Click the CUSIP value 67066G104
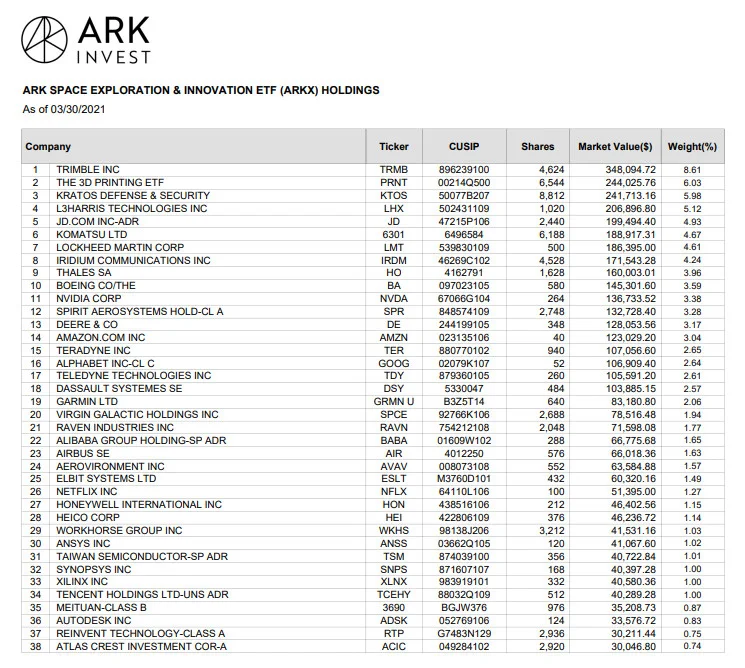Viewport: 745px width, 668px height. (x=464, y=298)
